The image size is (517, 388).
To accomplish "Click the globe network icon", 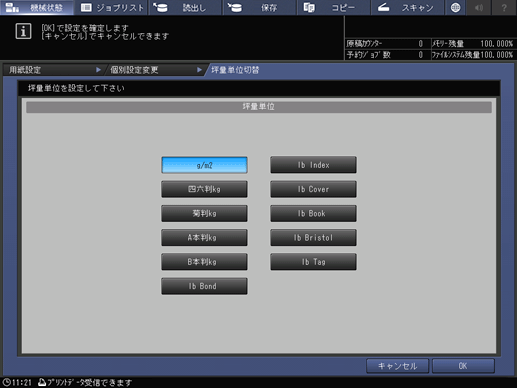I will [x=455, y=7].
